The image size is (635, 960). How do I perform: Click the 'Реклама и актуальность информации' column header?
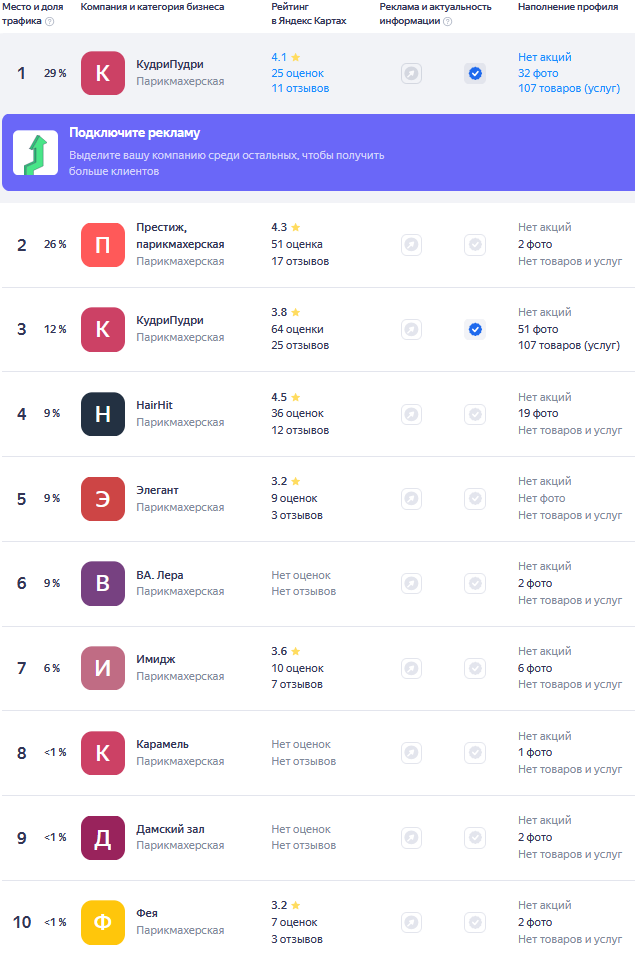click(x=435, y=13)
